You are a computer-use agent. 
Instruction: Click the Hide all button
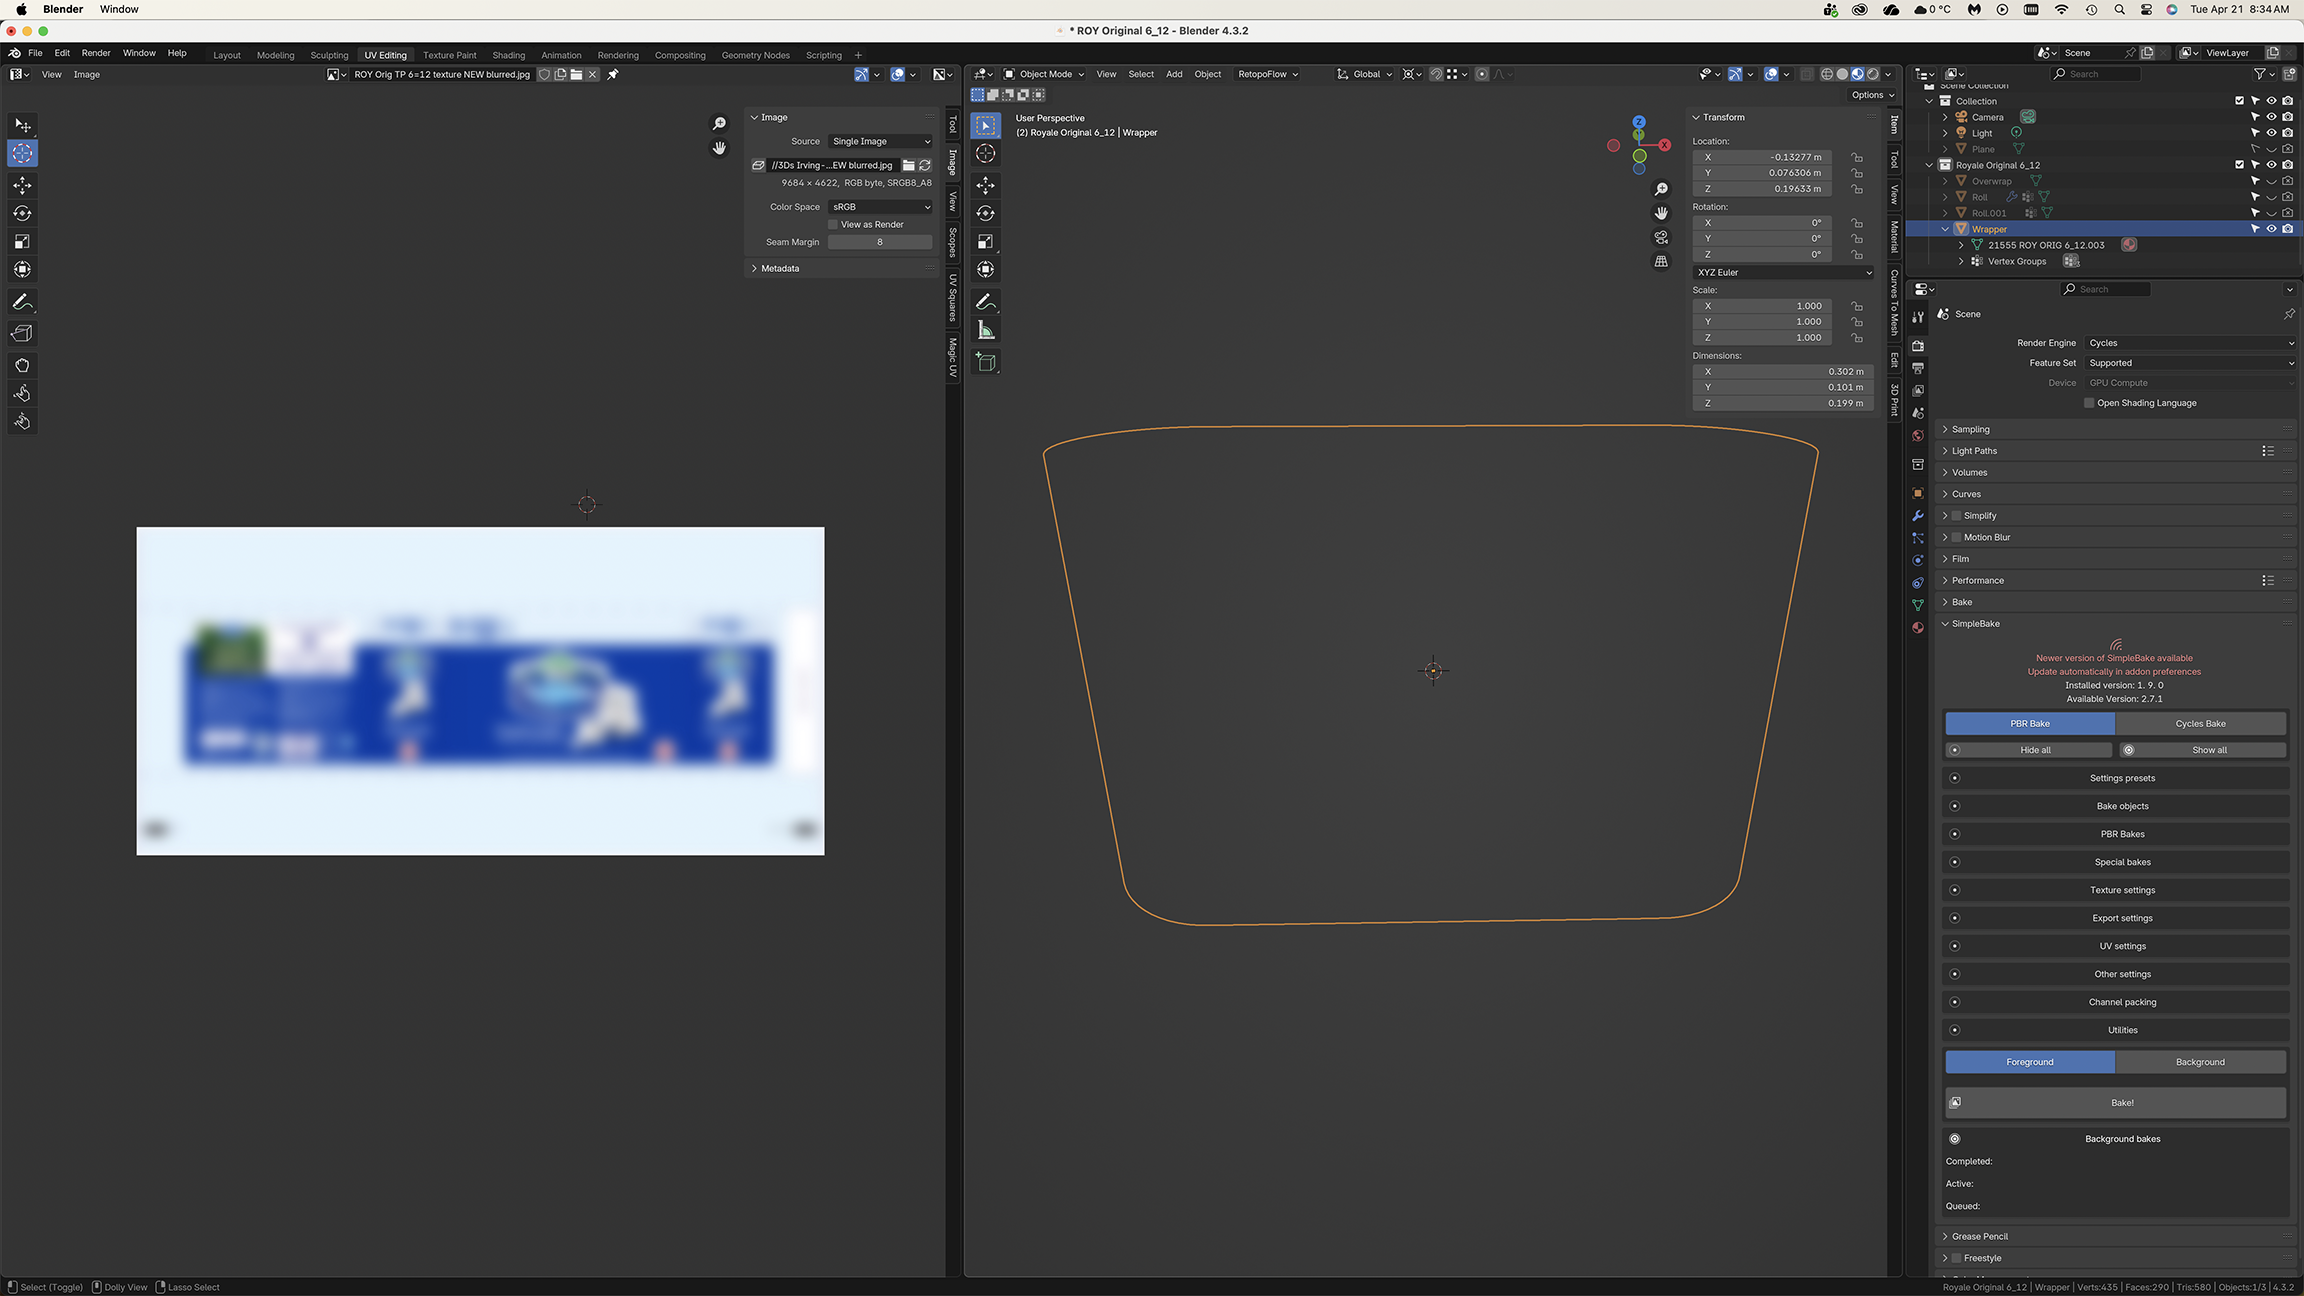(2029, 750)
